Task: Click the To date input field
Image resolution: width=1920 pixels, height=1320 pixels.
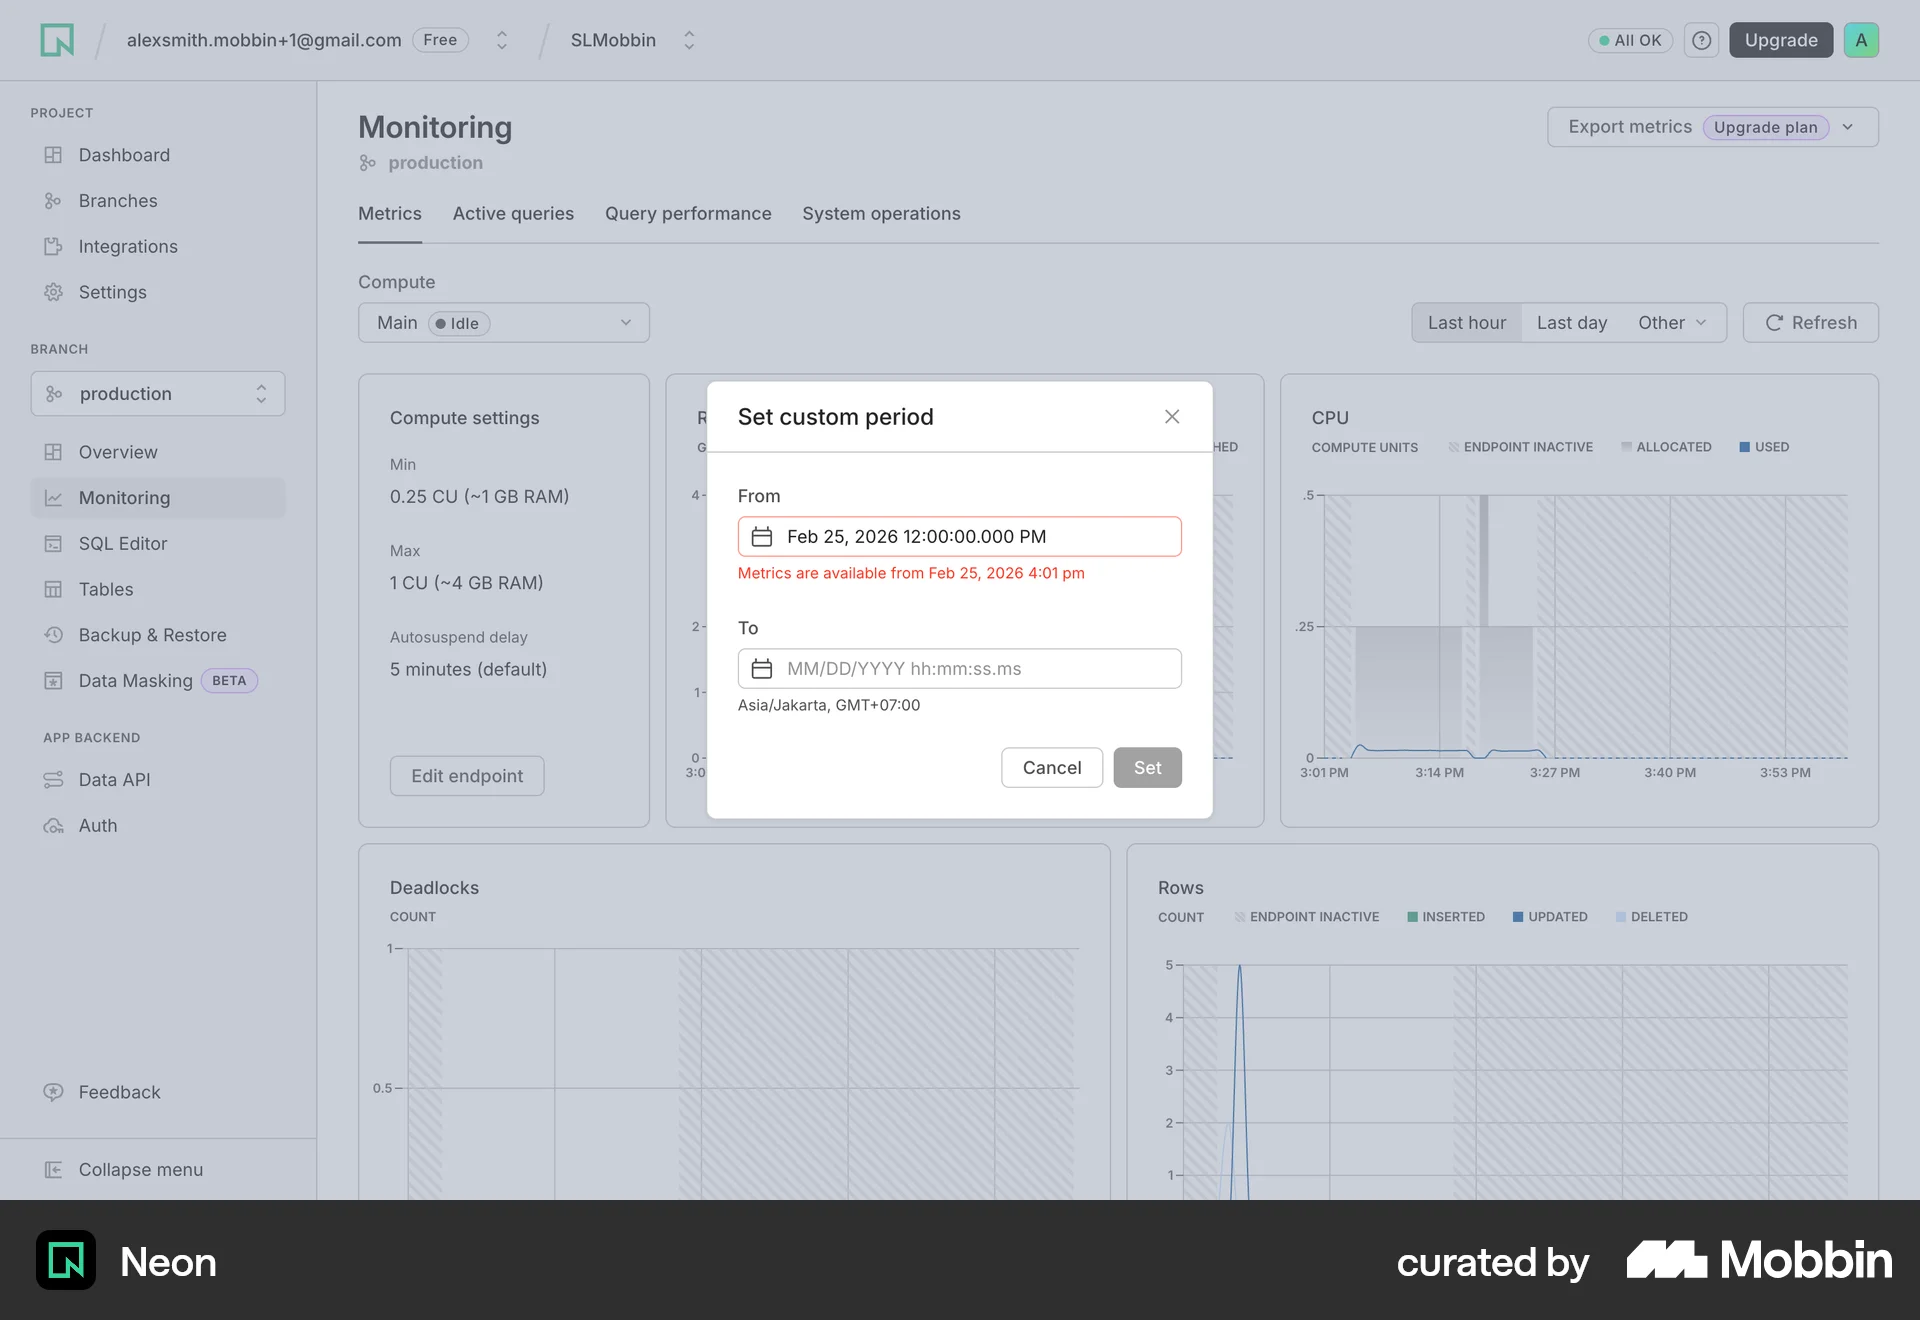Action: point(960,669)
